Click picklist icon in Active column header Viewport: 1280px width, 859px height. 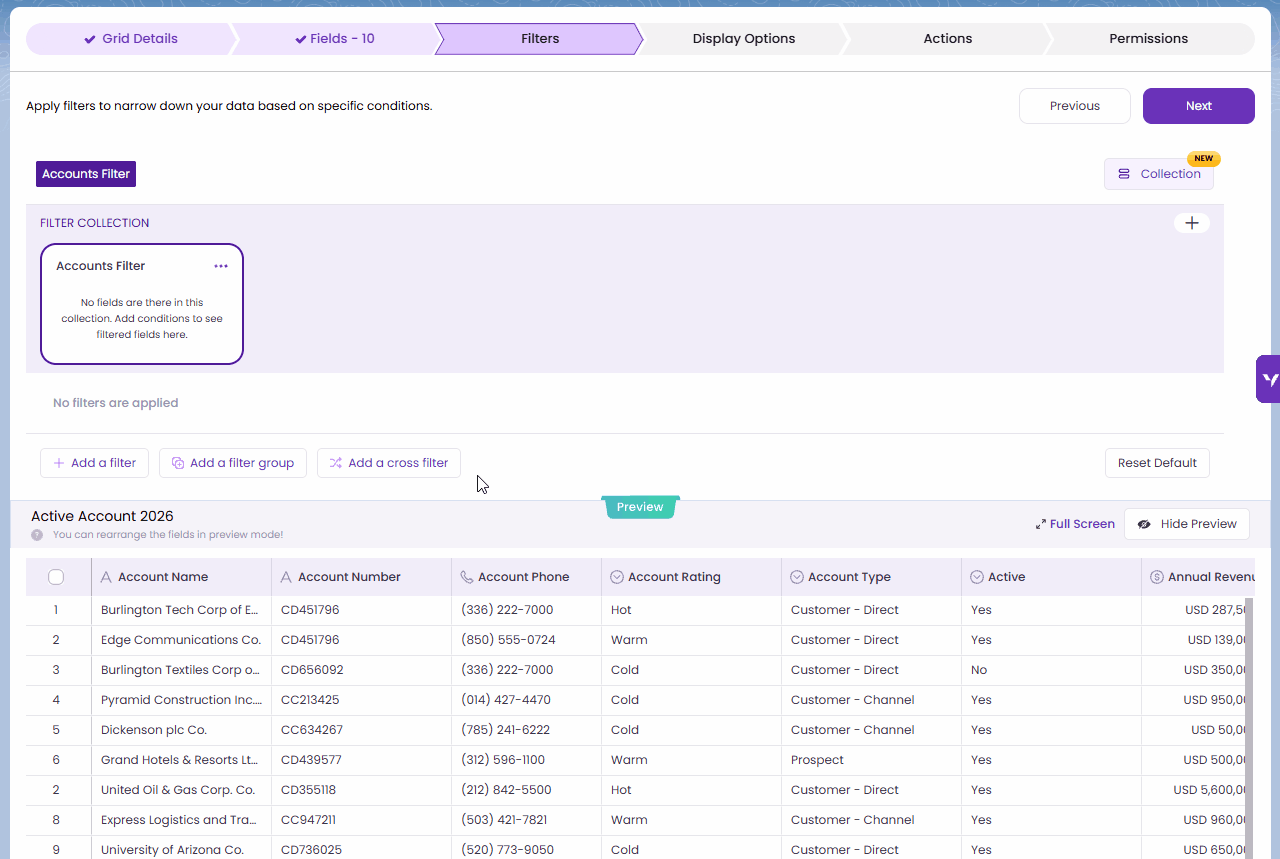(977, 577)
